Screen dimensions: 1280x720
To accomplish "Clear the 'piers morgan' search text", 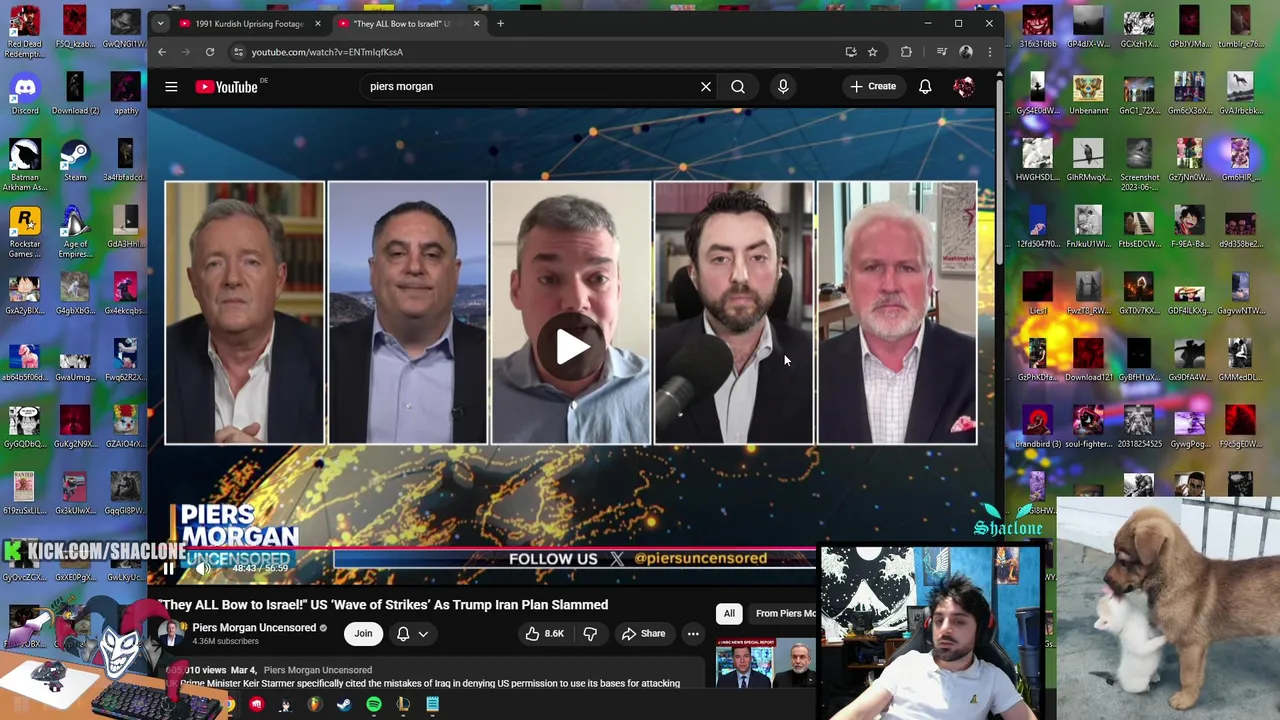I will point(706,87).
